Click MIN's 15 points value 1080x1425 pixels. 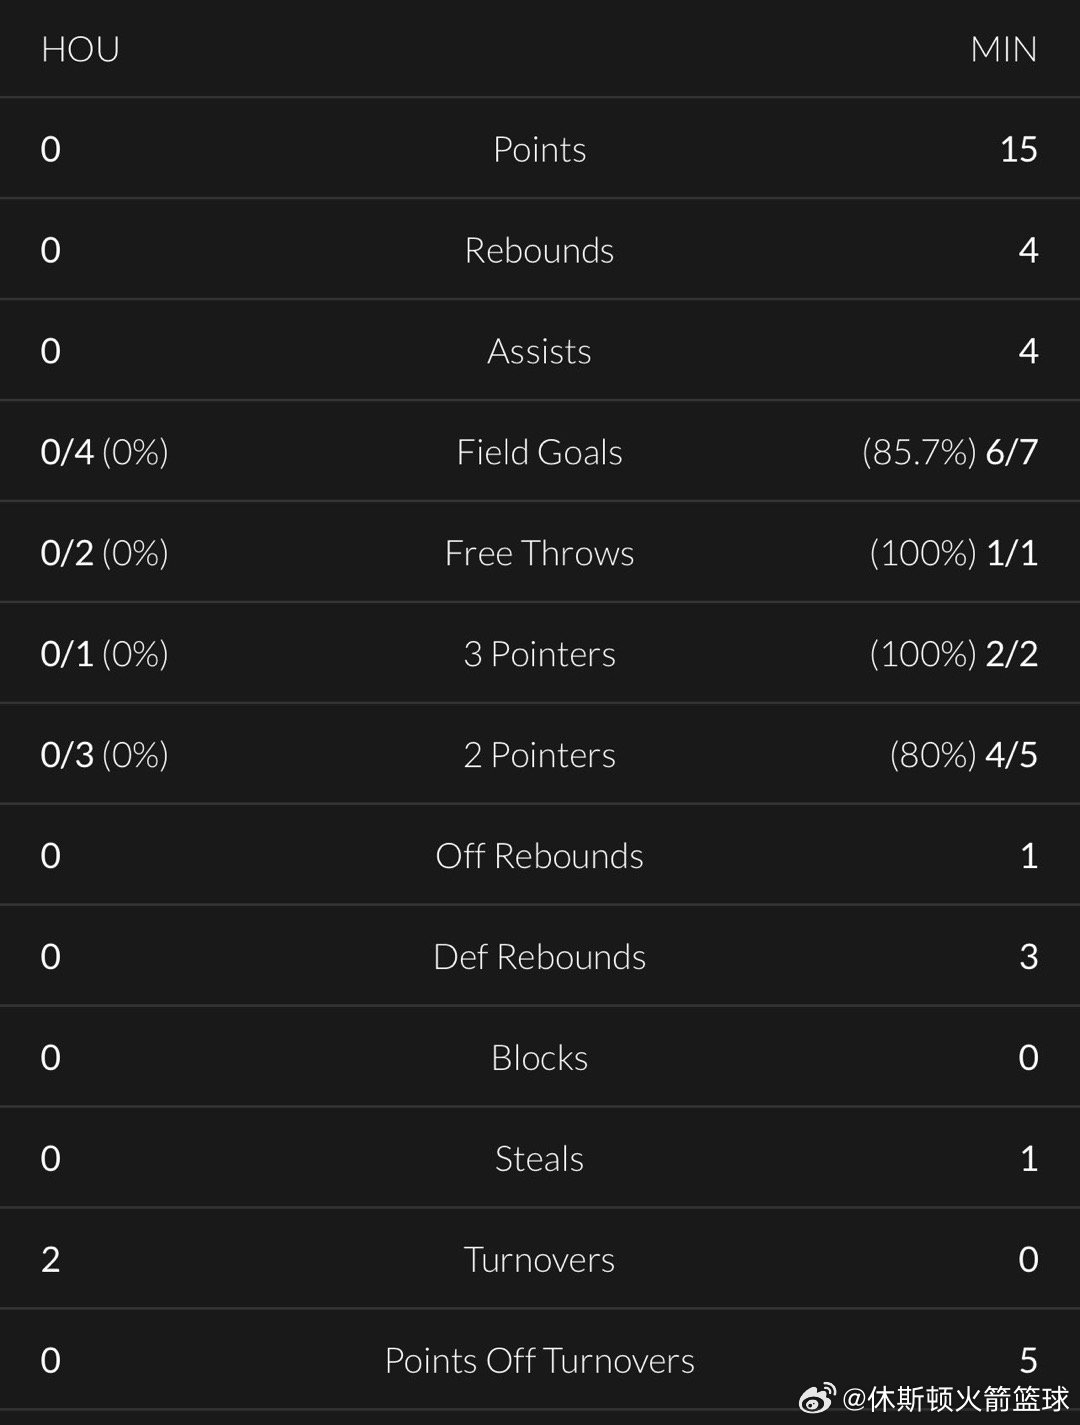click(1019, 149)
